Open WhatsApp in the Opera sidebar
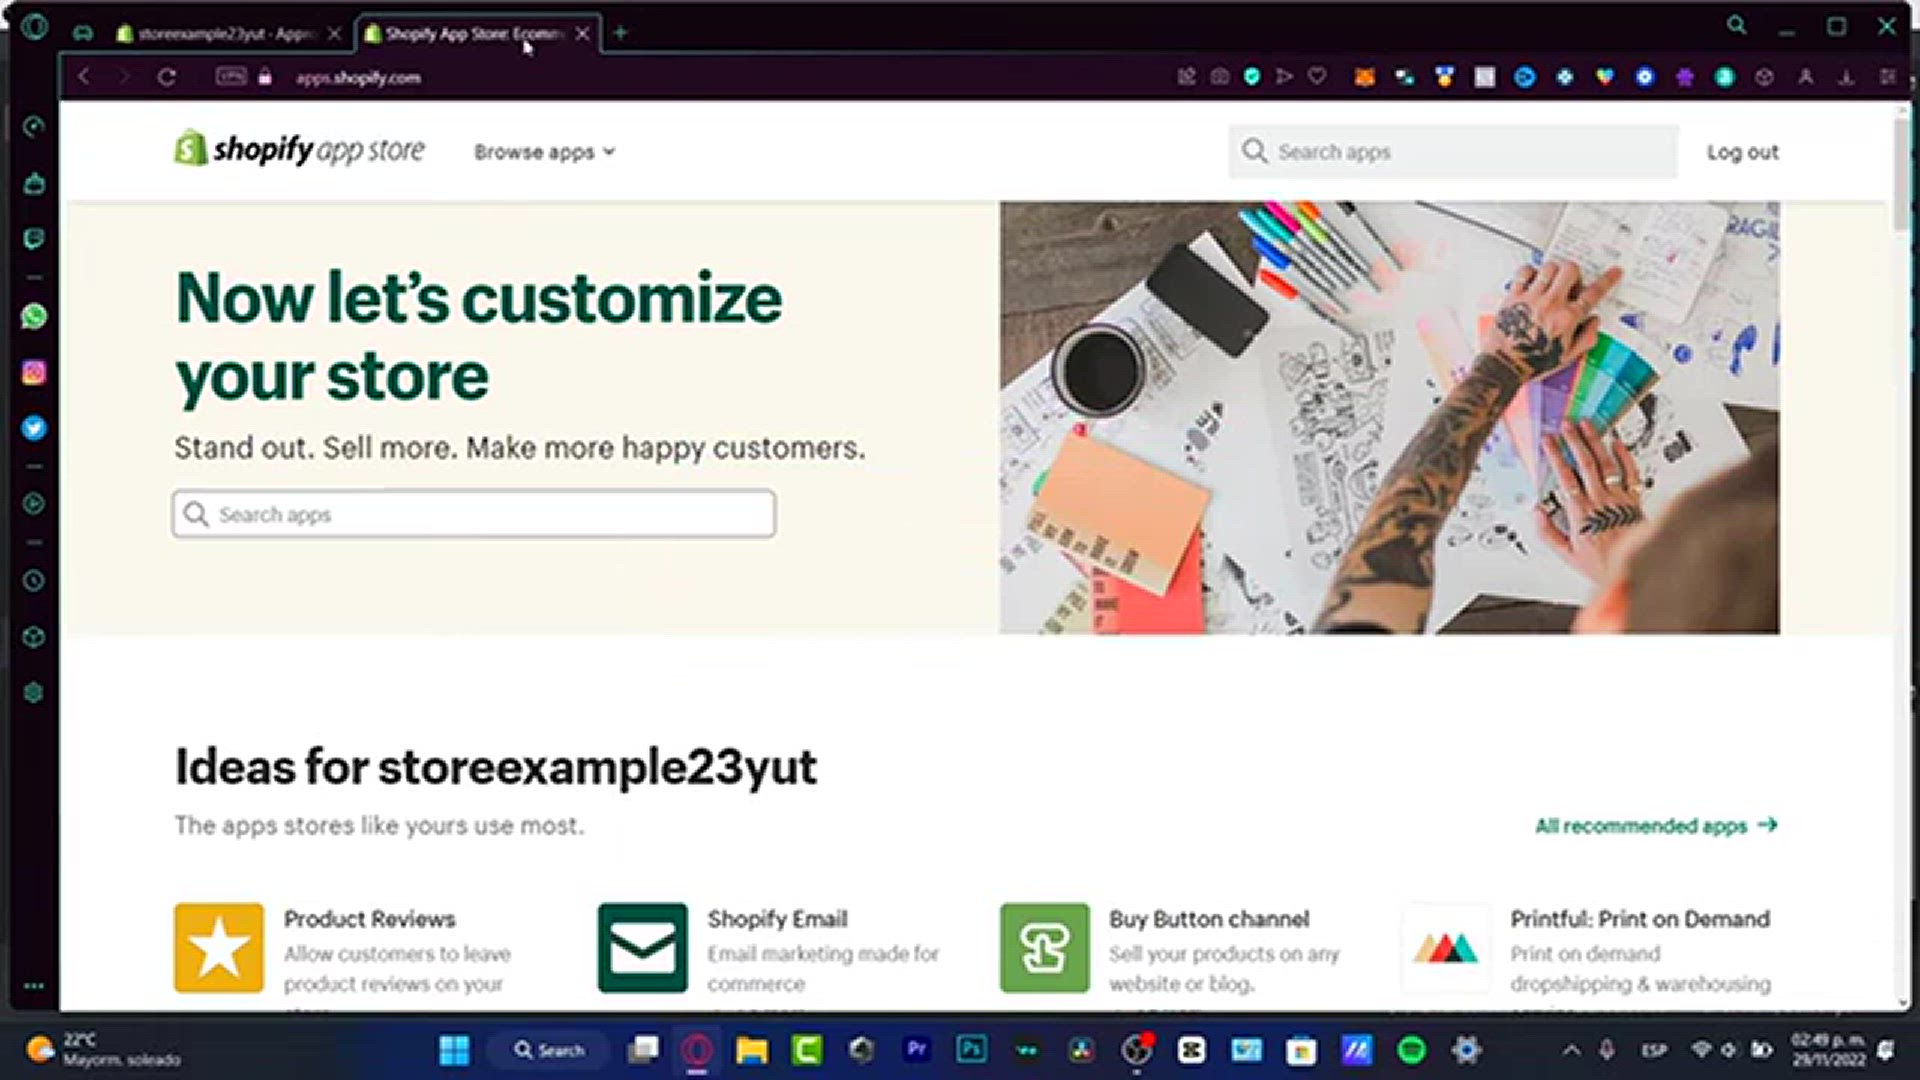 point(34,316)
